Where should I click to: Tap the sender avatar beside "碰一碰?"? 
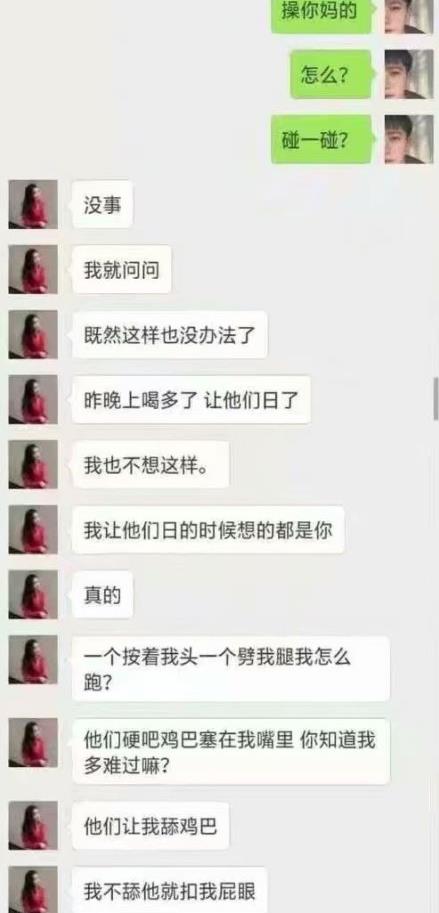(x=409, y=139)
